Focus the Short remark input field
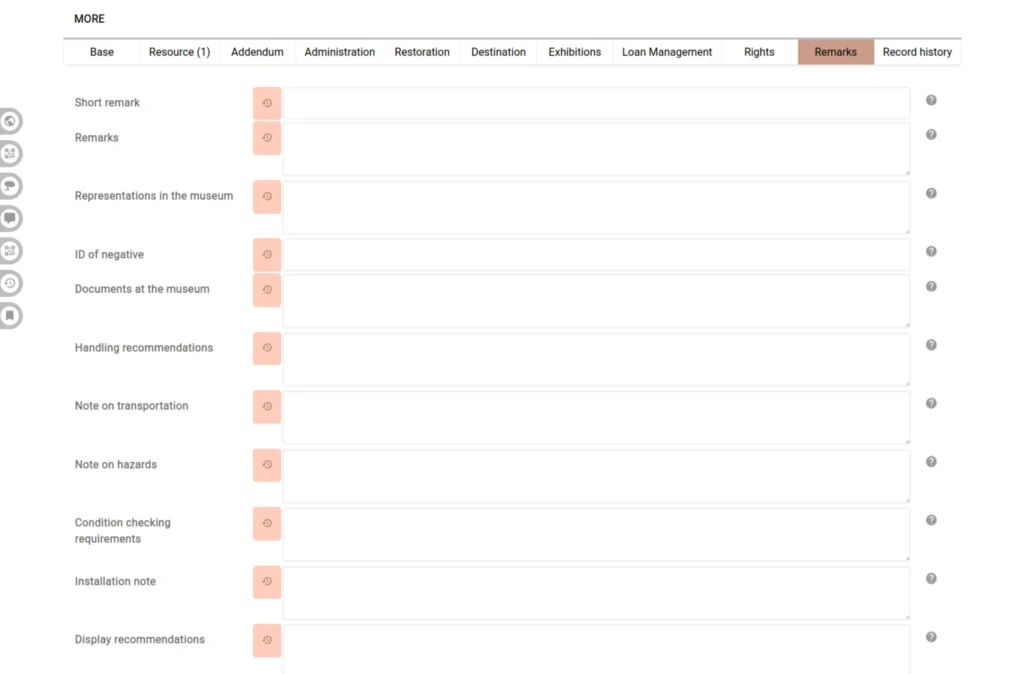Image resolution: width=1024 pixels, height=674 pixels. point(596,103)
